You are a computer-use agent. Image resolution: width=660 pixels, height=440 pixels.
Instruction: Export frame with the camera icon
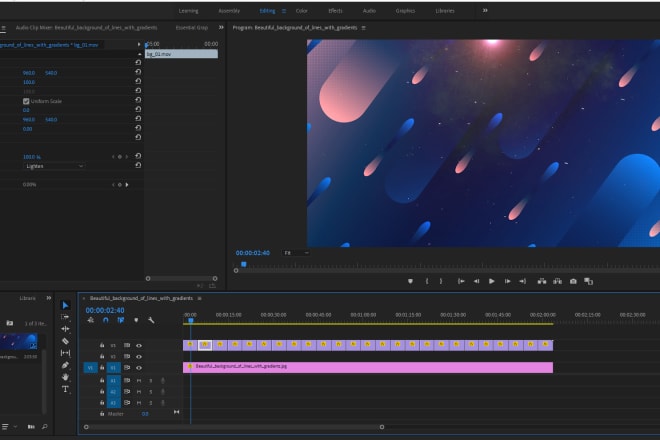[x=573, y=281]
